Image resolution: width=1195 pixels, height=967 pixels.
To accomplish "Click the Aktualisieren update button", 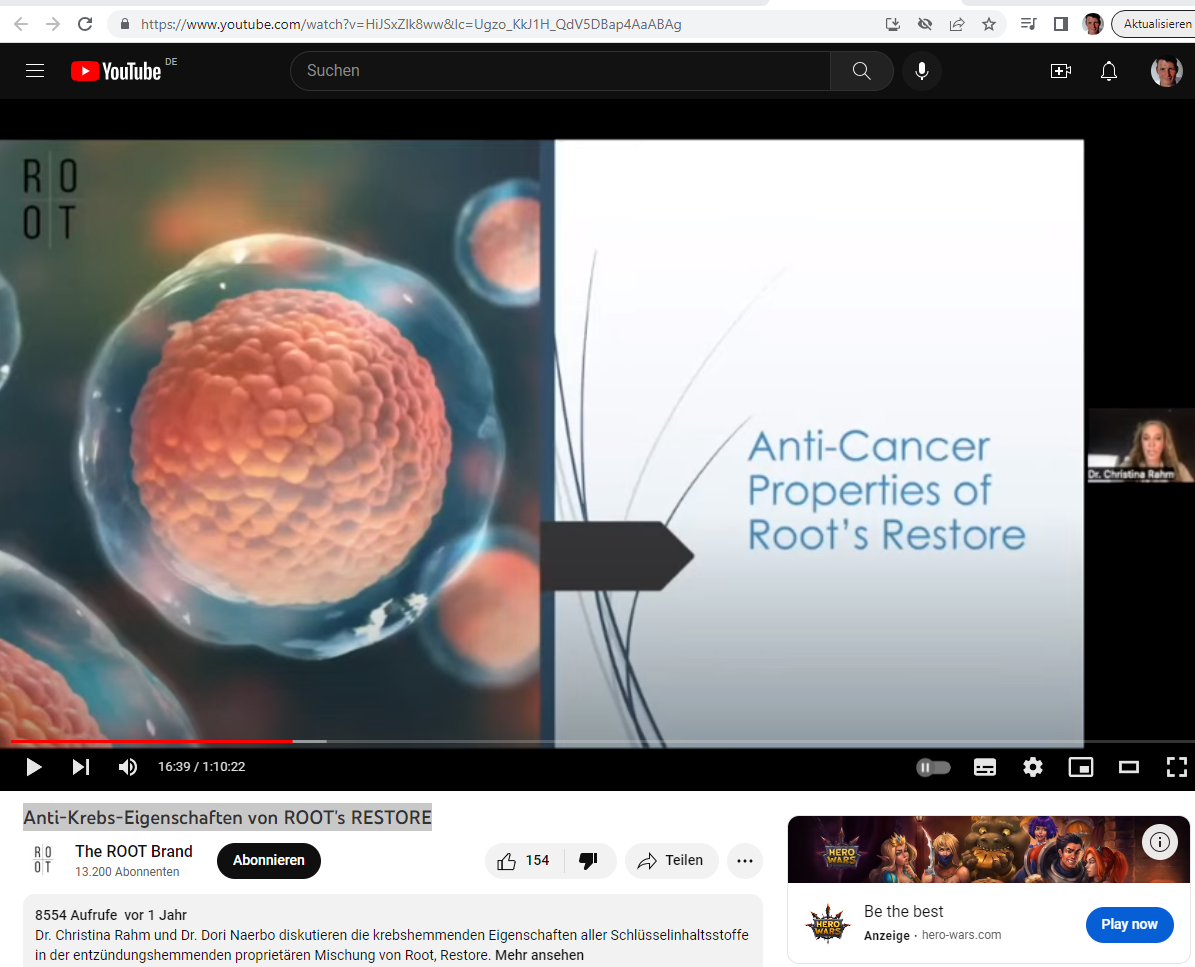I will [1155, 24].
